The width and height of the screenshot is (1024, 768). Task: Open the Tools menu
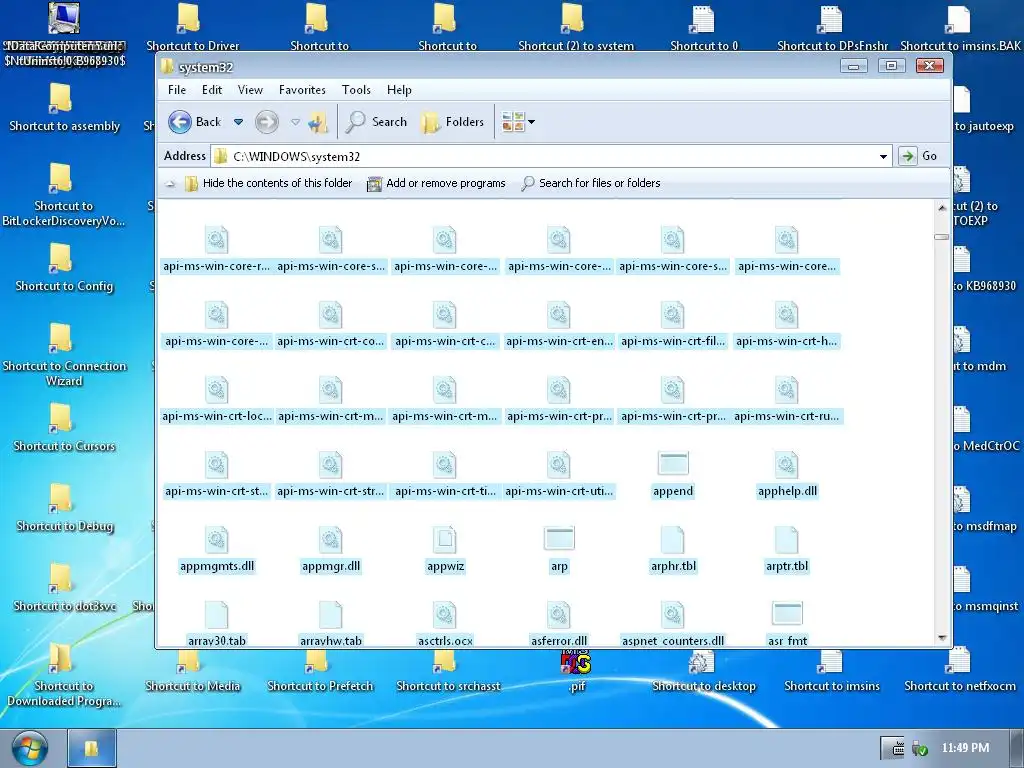356,89
